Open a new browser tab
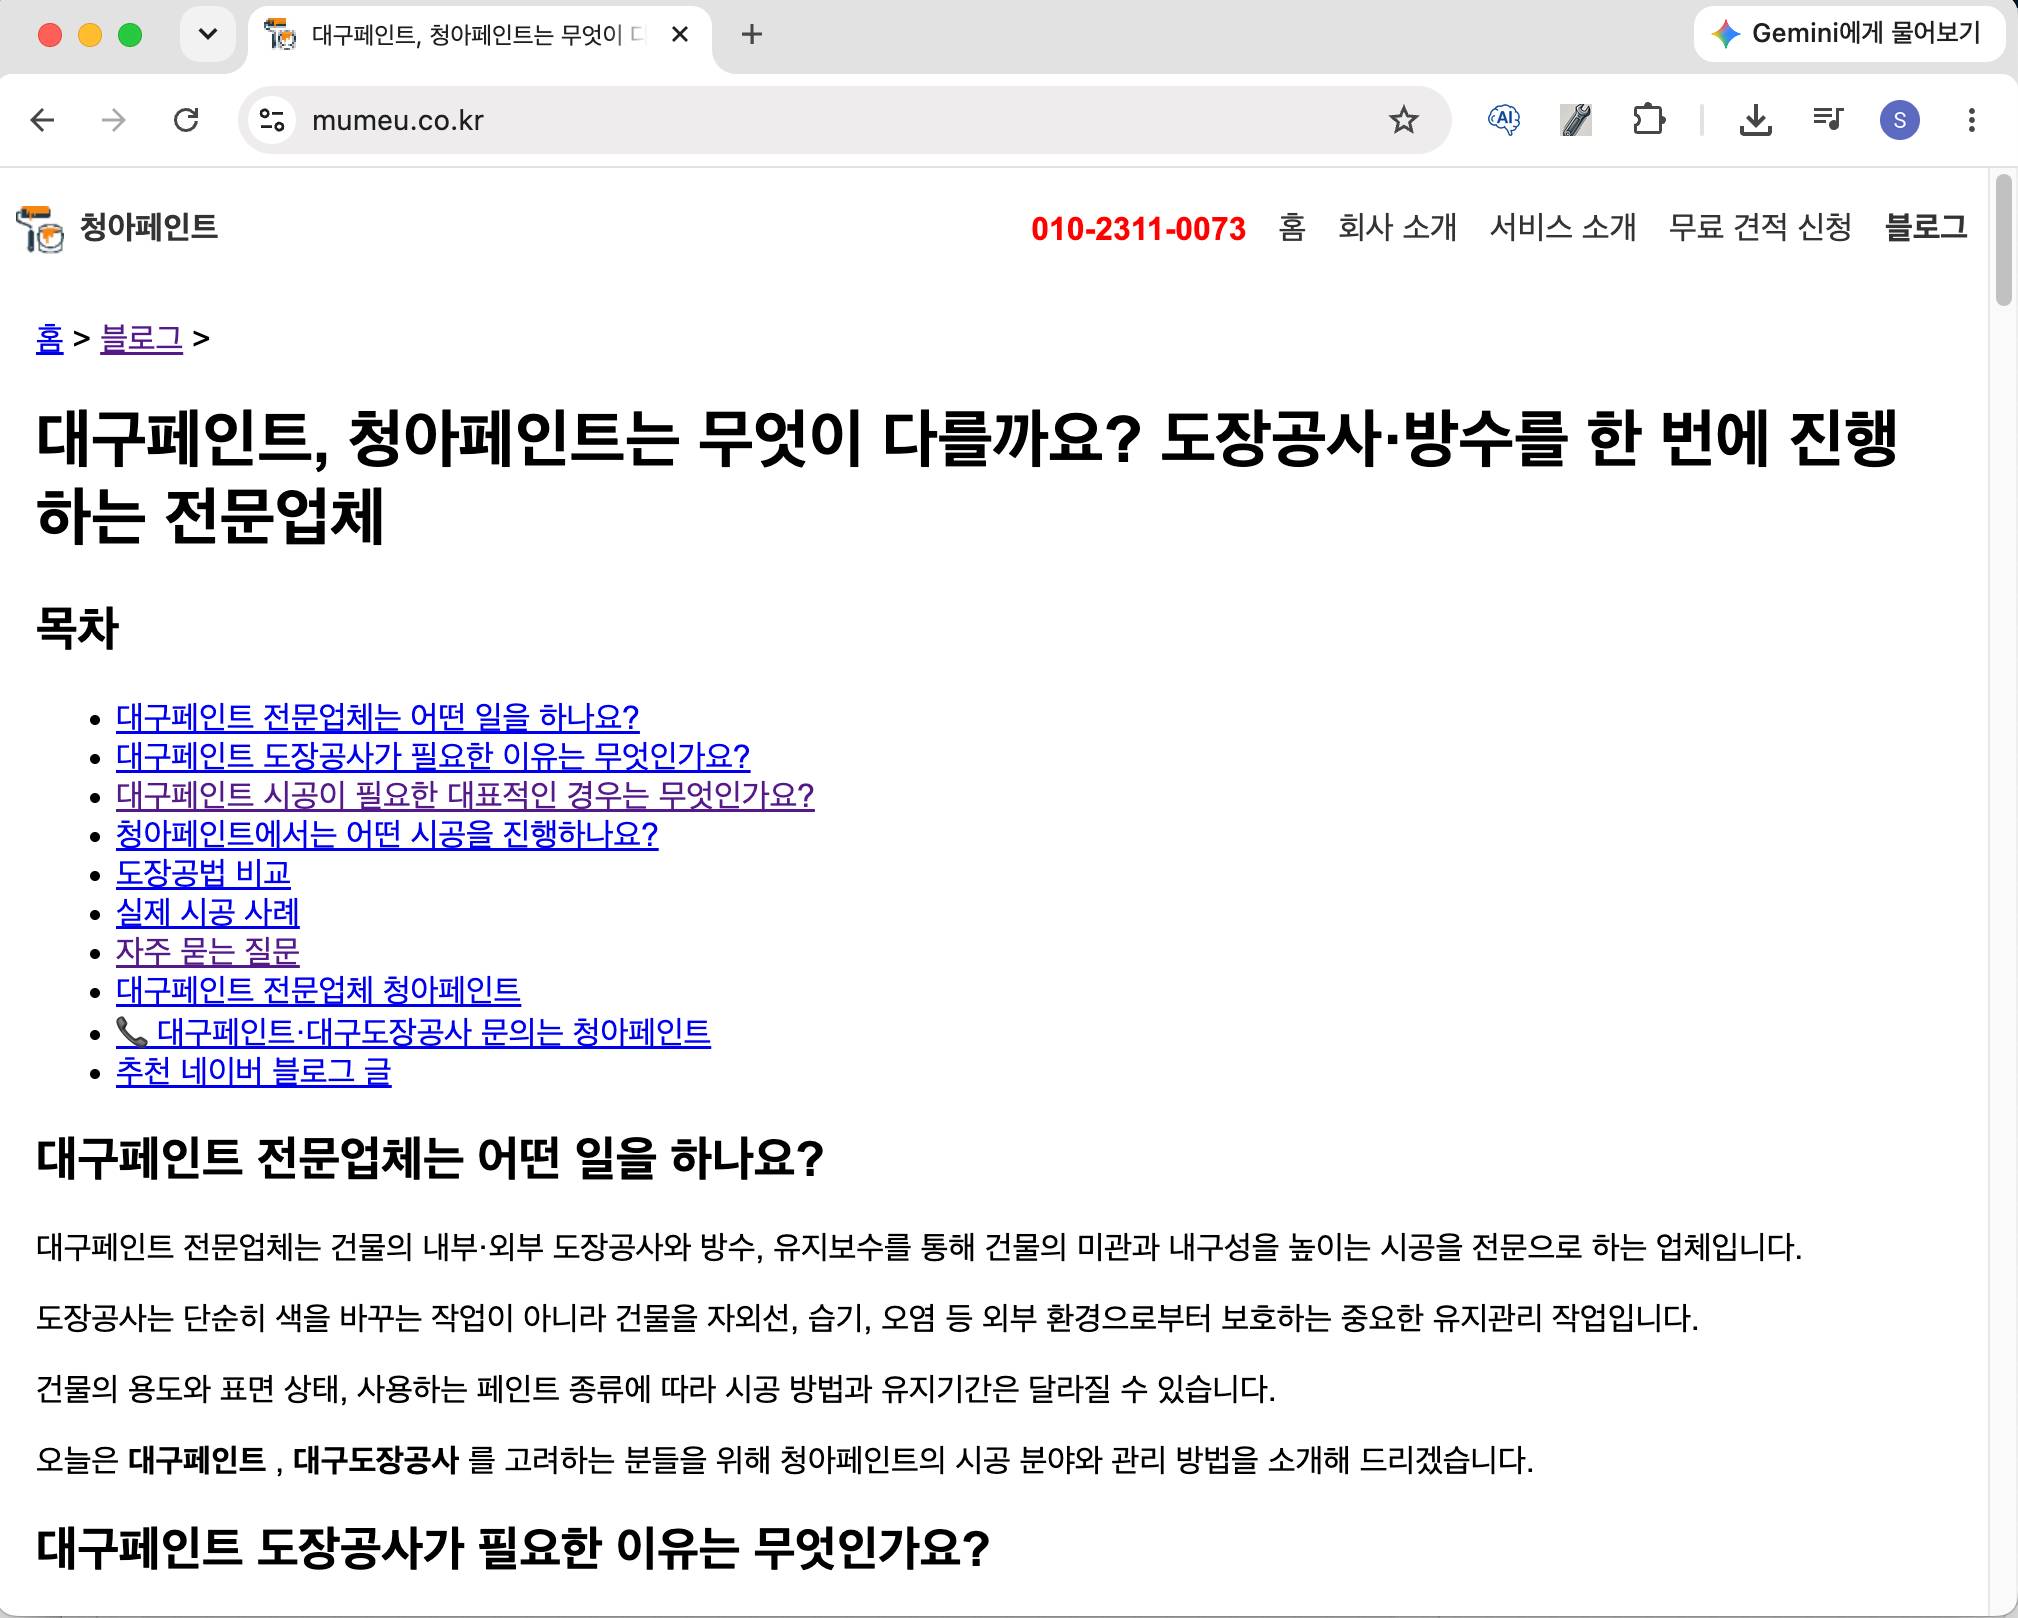 pyautogui.click(x=752, y=35)
